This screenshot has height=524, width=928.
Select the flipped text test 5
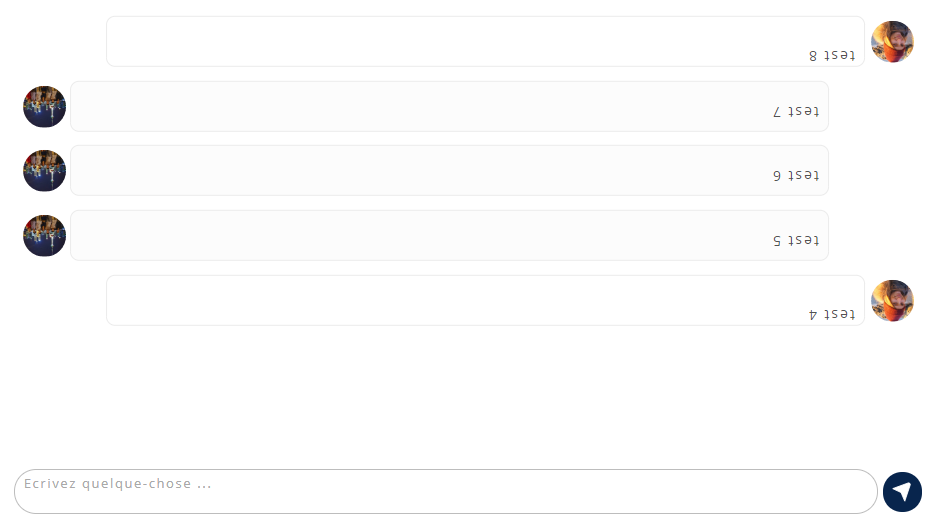coord(796,240)
